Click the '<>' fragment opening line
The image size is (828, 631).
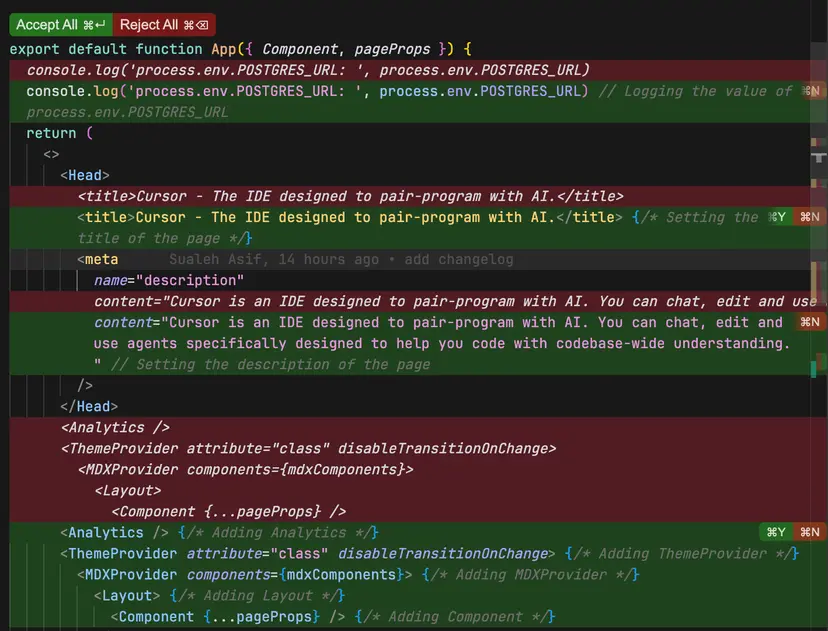point(51,154)
